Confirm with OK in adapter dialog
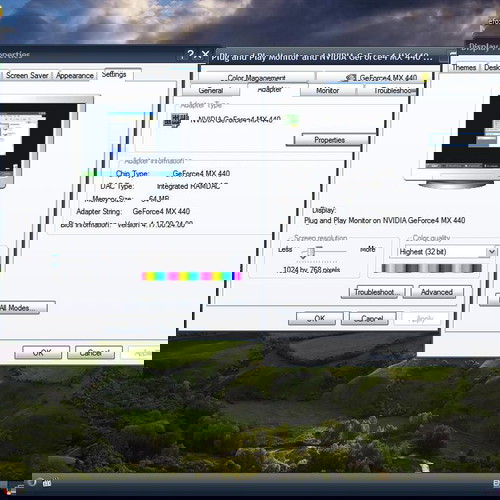Image resolution: width=500 pixels, height=500 pixels. click(316, 319)
